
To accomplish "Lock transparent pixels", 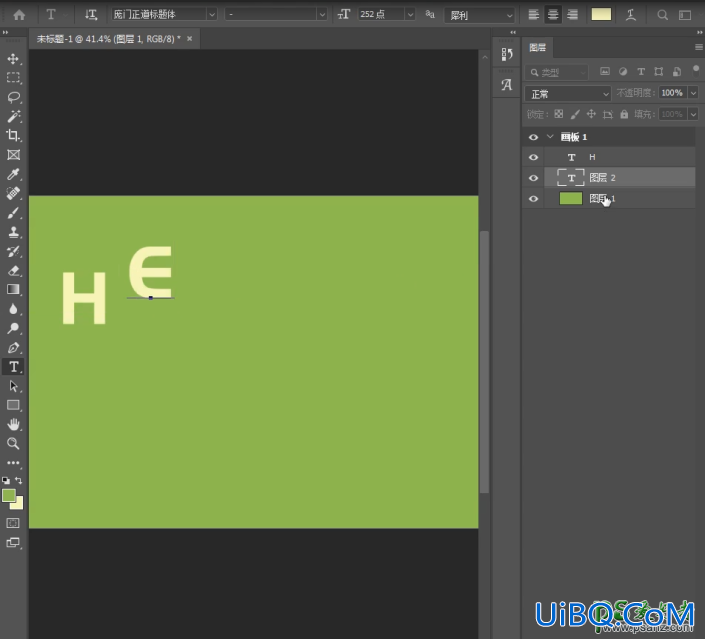I will pos(558,114).
